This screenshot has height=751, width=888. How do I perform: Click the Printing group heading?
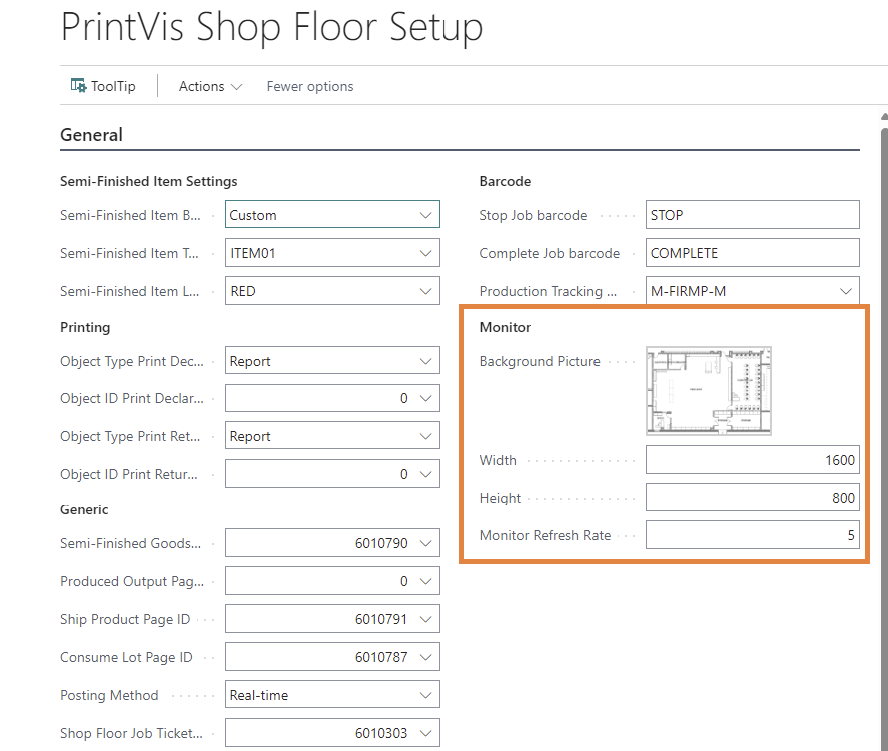click(85, 327)
